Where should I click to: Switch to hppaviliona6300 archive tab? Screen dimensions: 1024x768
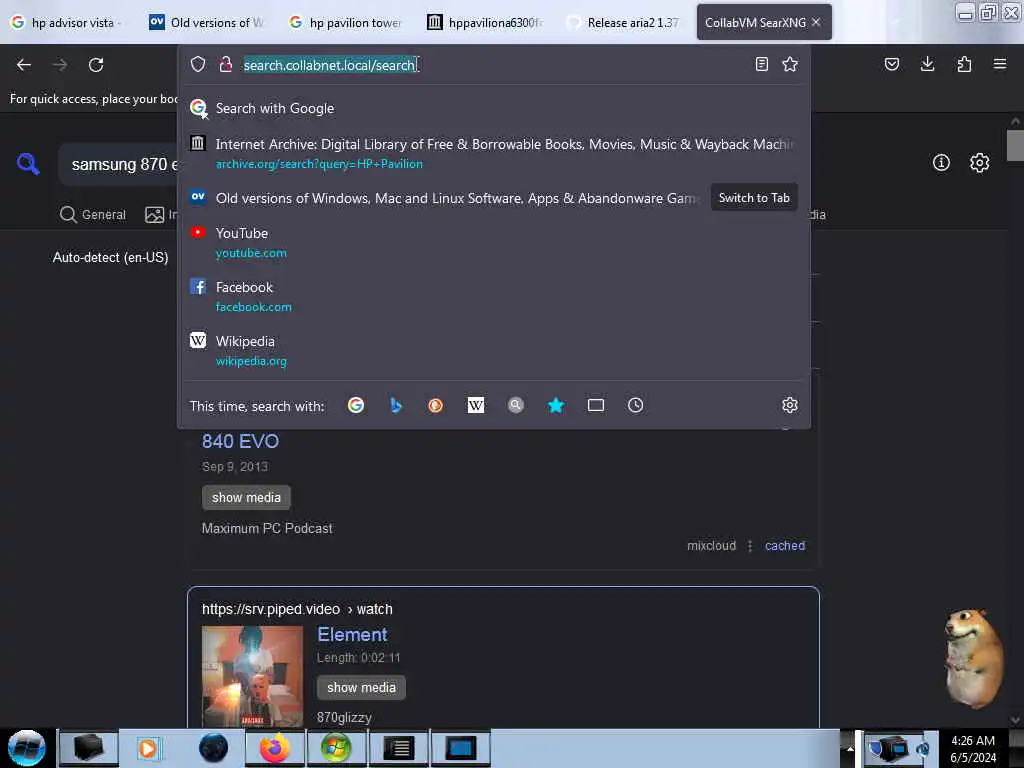coord(487,22)
